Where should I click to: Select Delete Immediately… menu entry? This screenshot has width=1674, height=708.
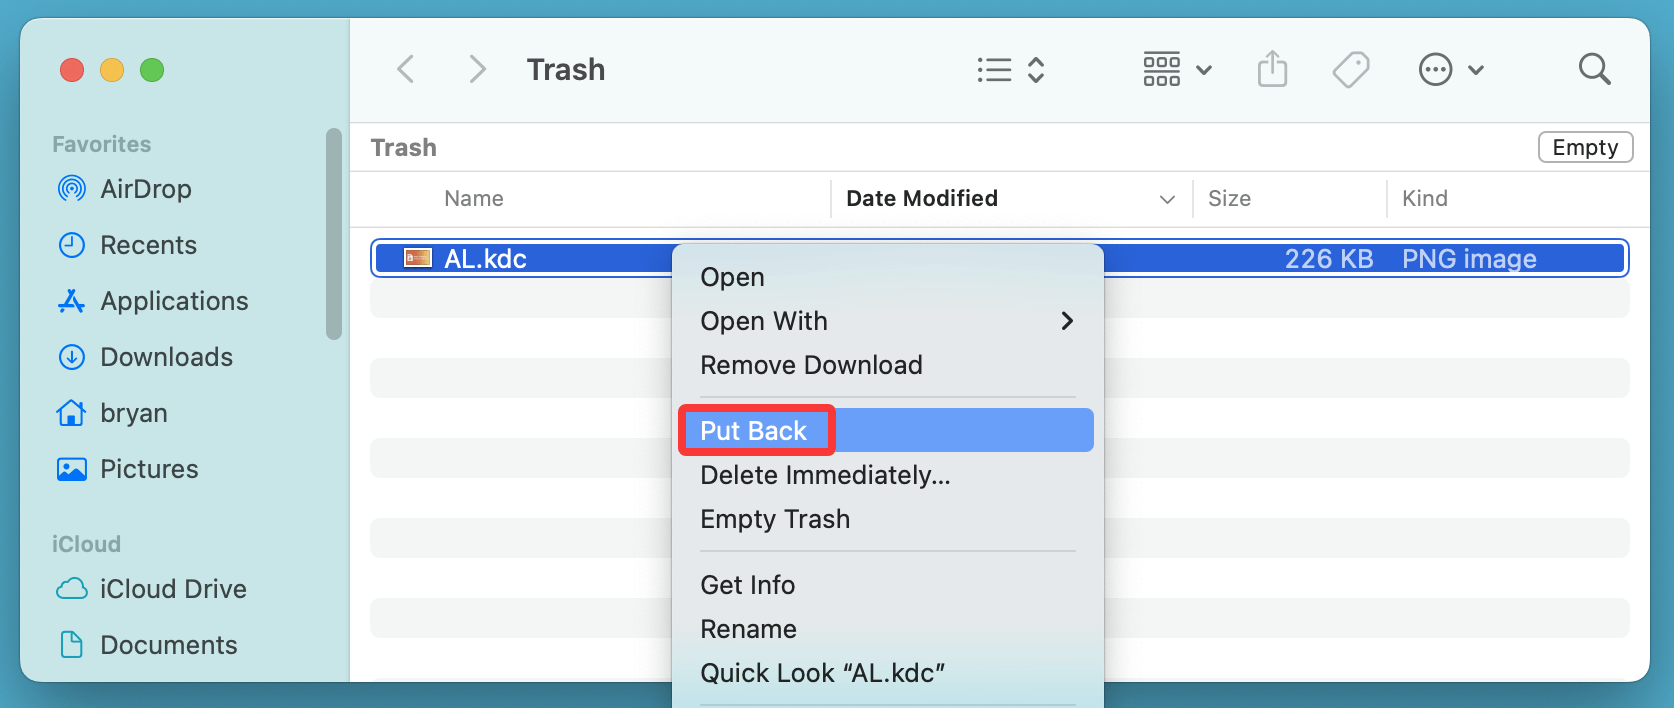coord(888,475)
